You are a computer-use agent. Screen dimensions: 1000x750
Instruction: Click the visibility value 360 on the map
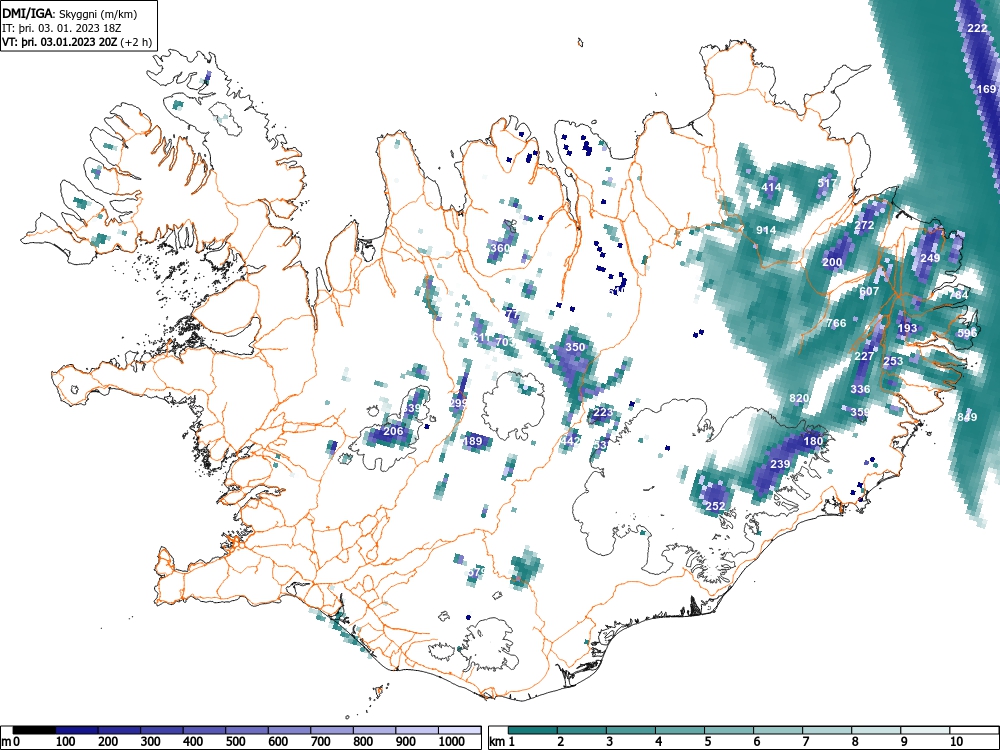point(500,247)
